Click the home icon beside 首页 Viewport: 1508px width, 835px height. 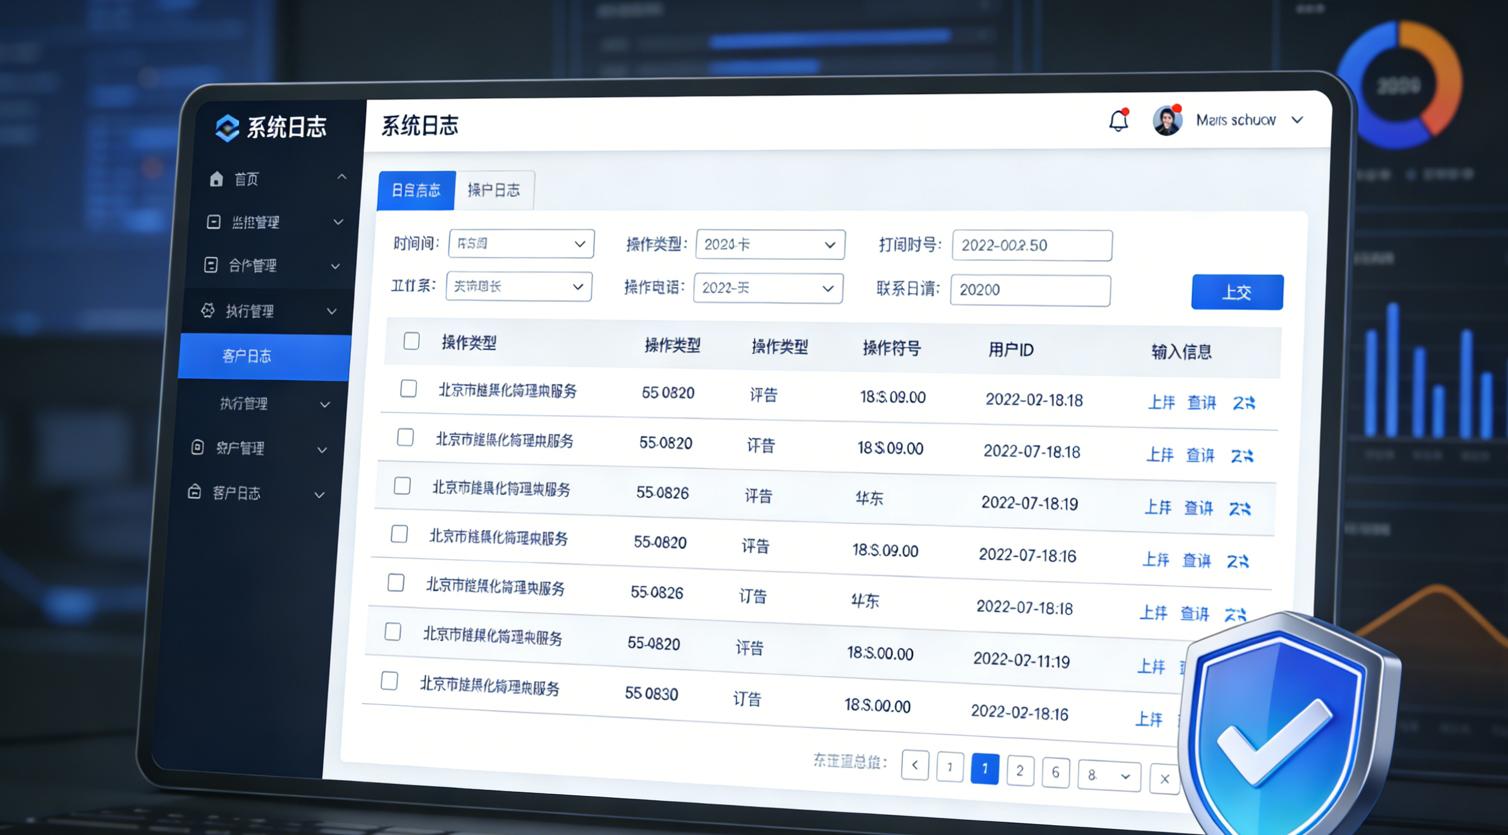coord(216,179)
